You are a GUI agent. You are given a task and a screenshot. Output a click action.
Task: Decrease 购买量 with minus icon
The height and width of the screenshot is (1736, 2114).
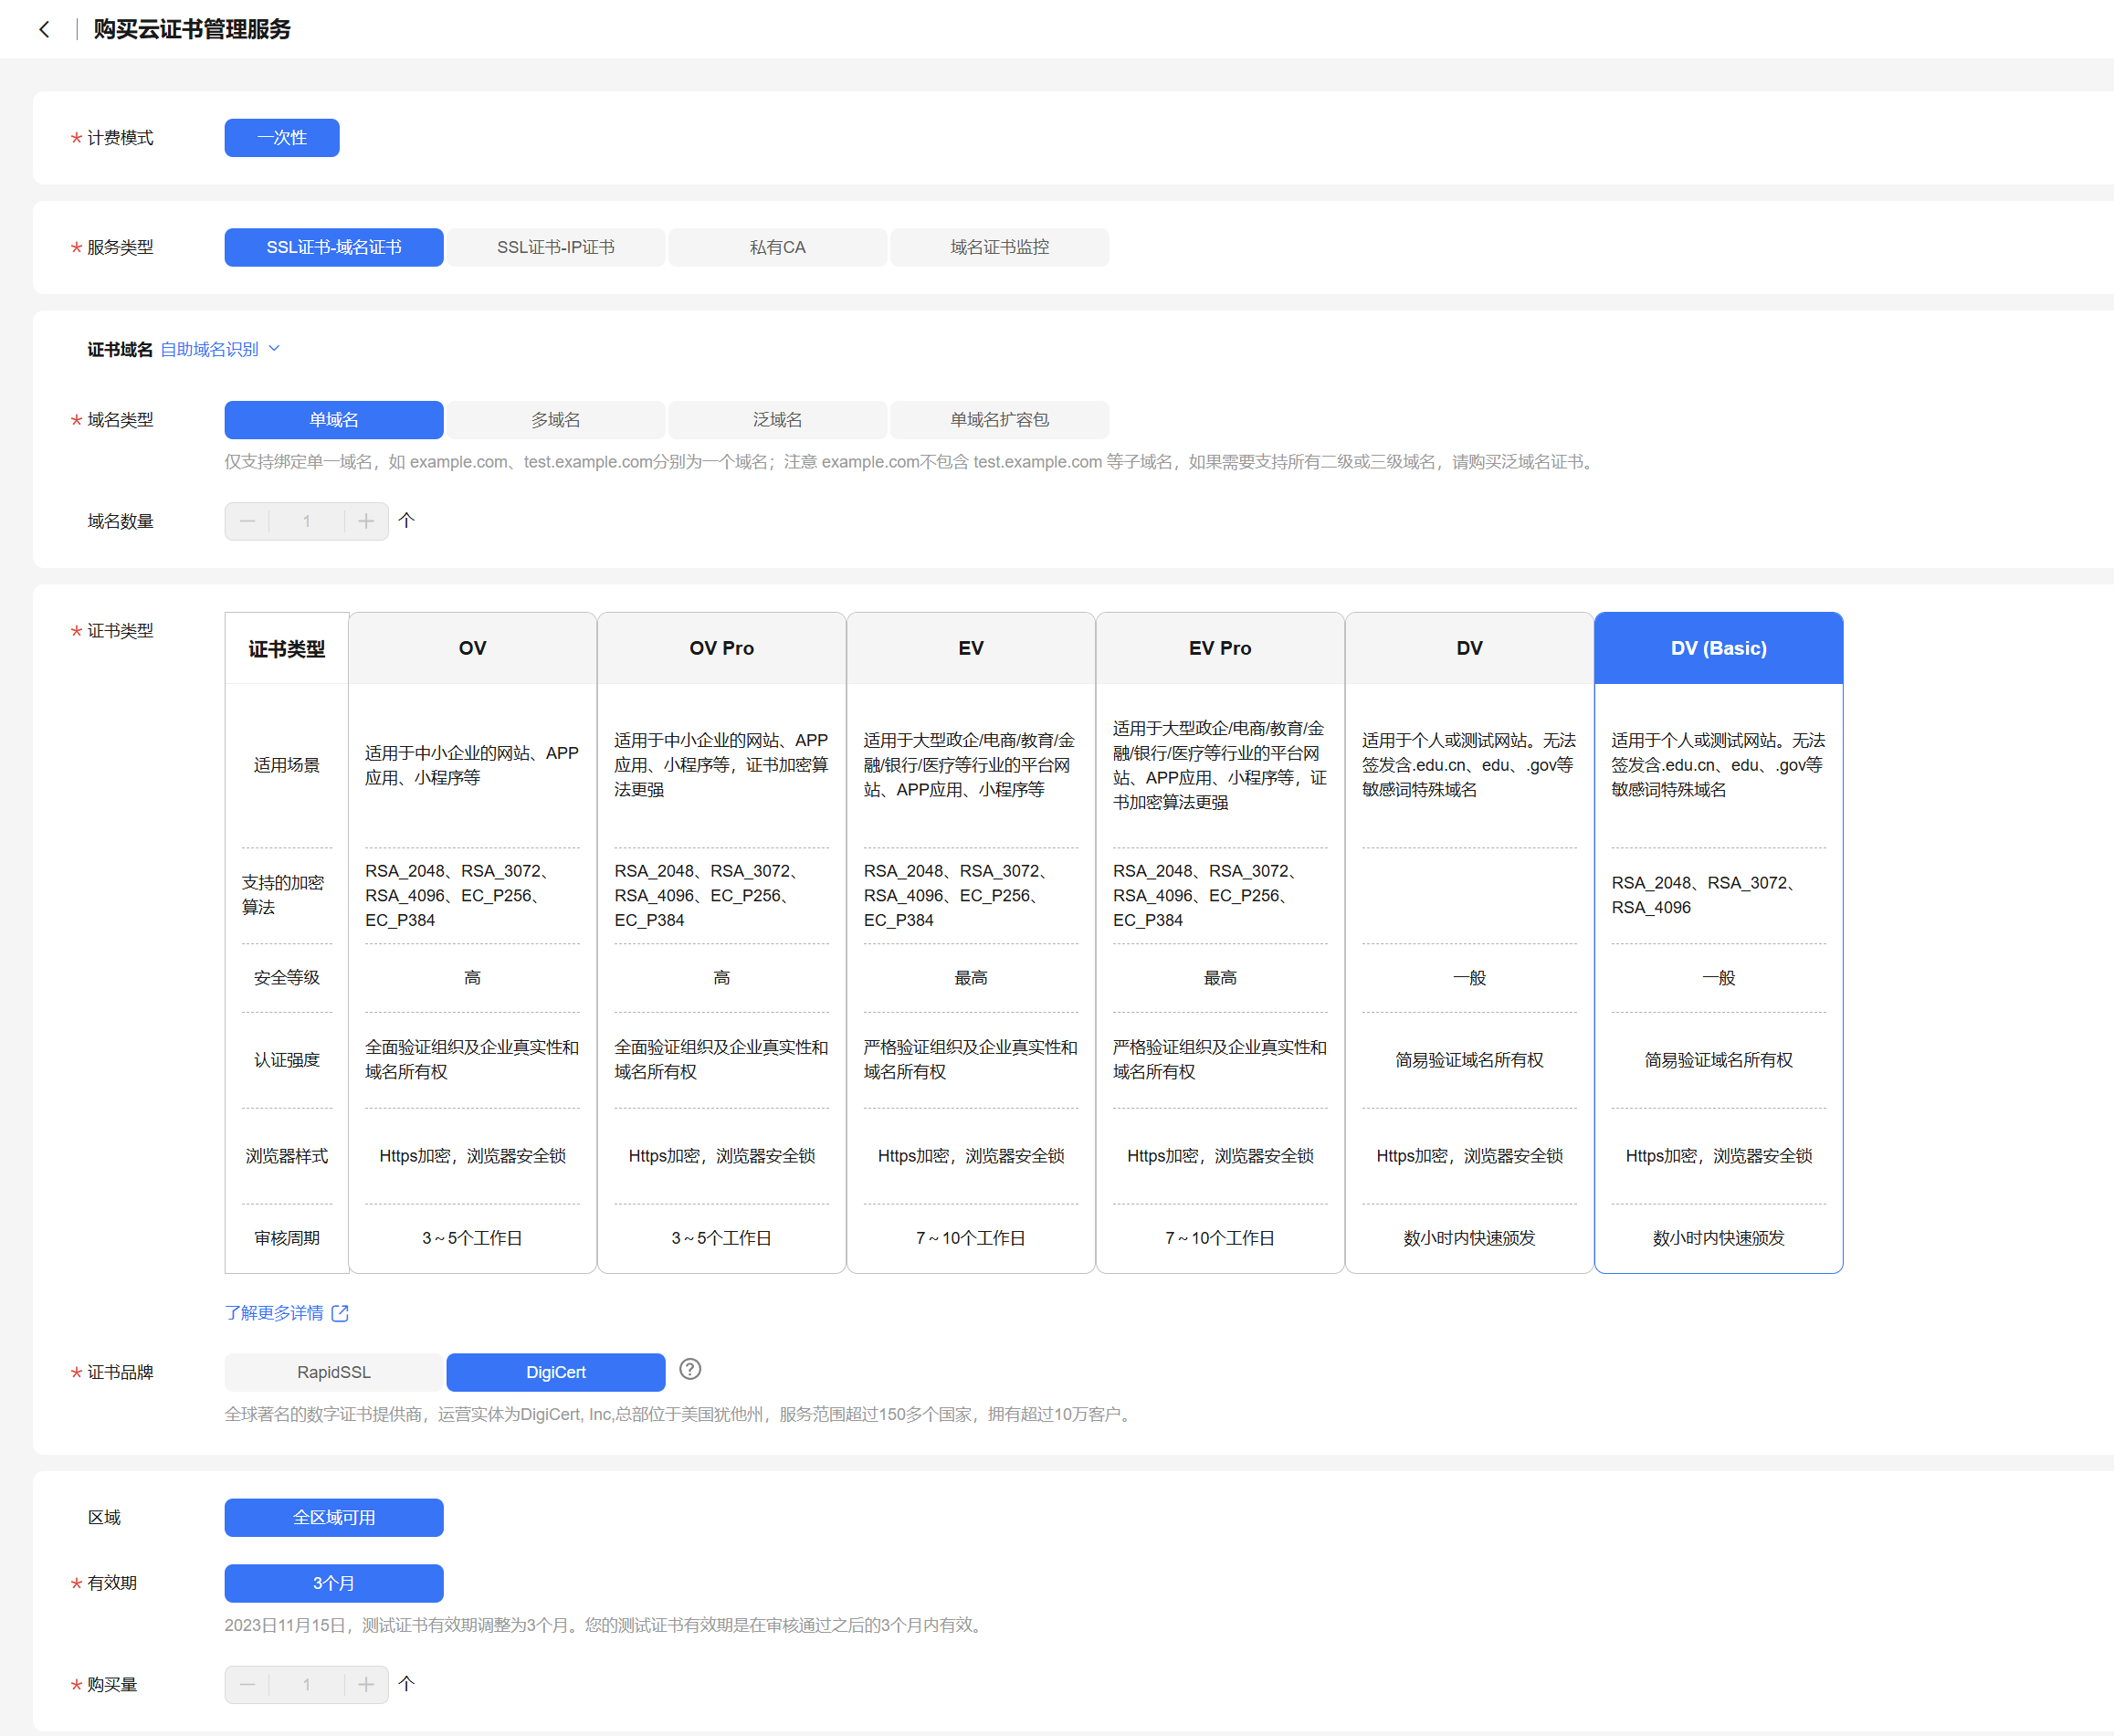click(247, 1684)
